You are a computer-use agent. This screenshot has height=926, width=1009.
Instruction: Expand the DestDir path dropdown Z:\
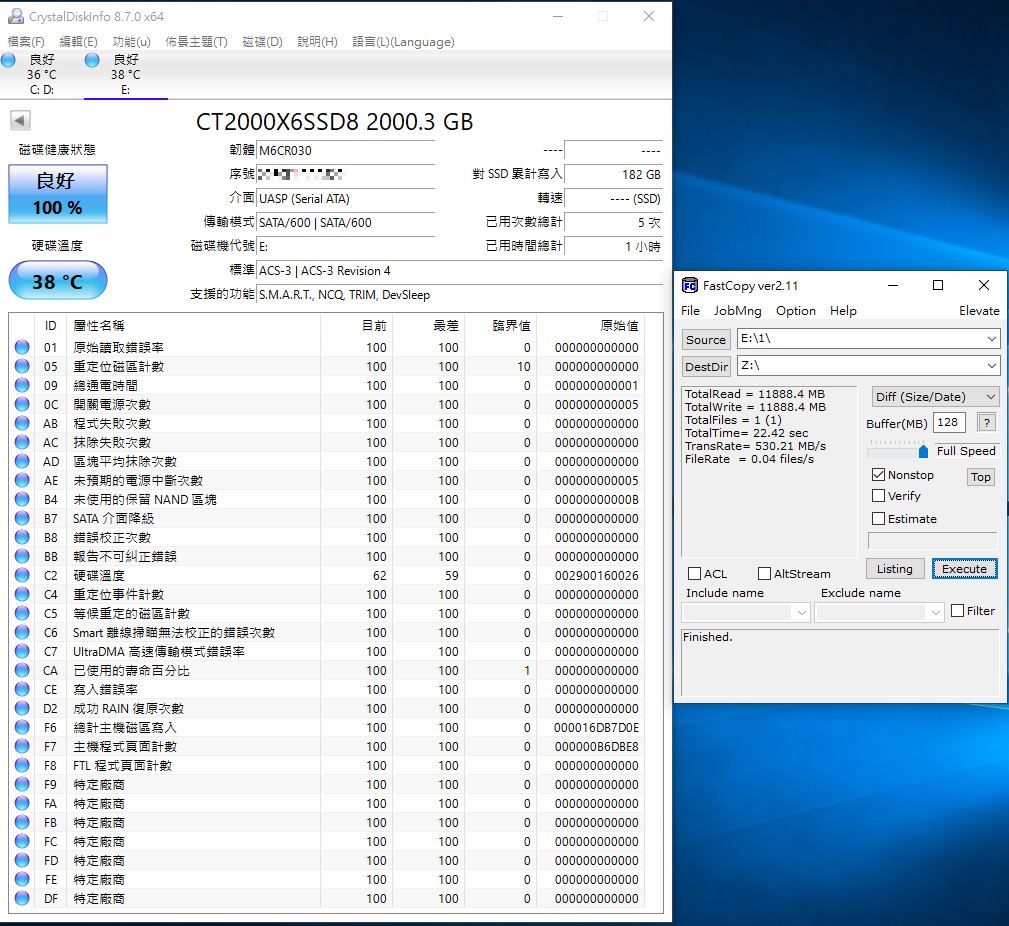coord(991,366)
